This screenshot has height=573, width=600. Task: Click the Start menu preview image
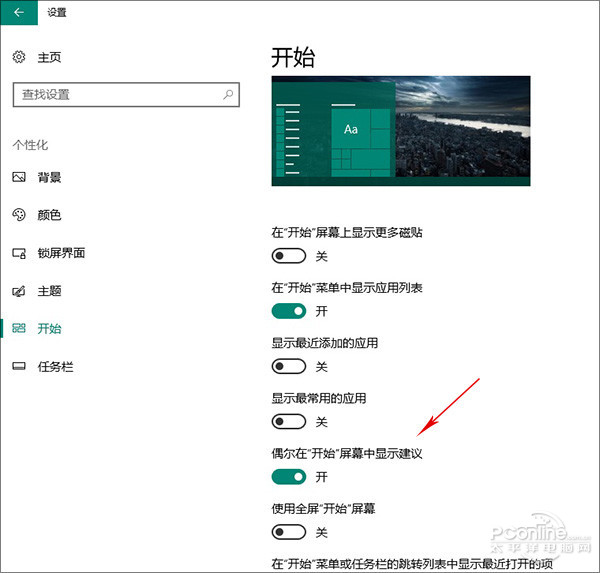[401, 131]
